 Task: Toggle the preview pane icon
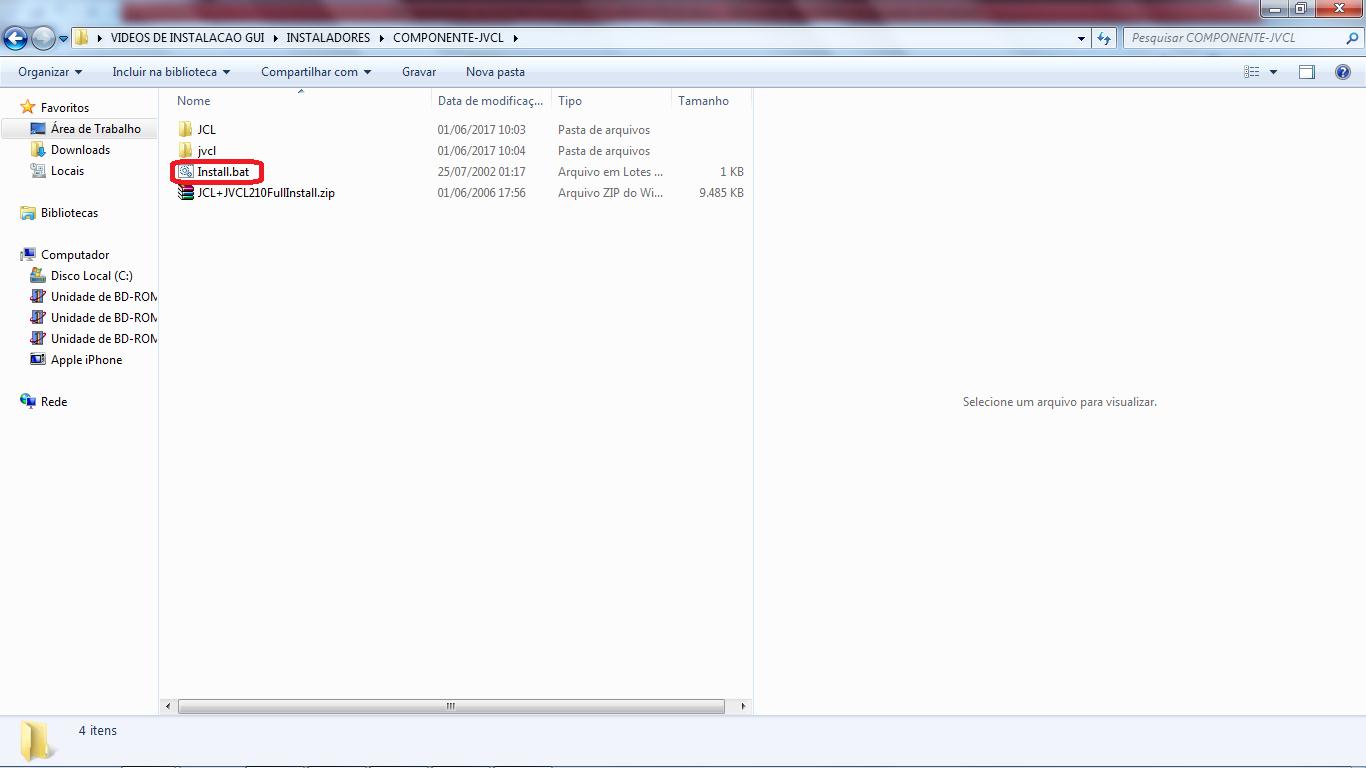coord(1307,72)
